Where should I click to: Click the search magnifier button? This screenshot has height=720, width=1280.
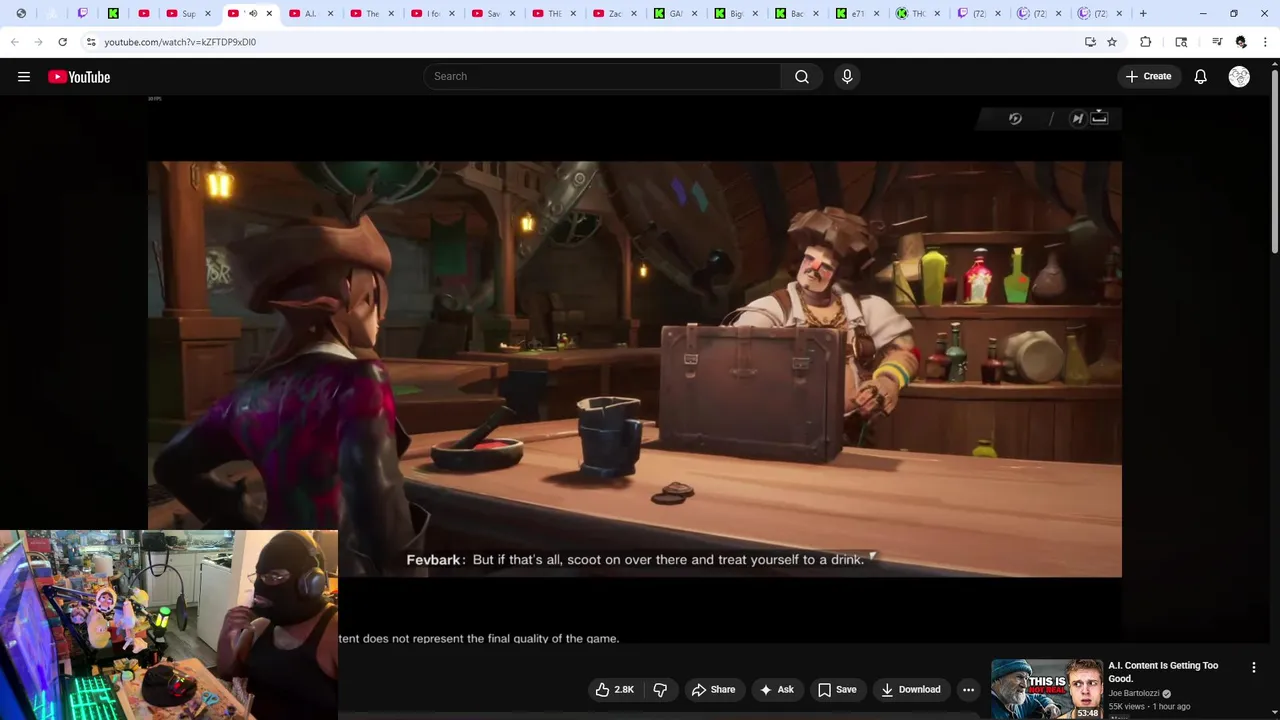(802, 77)
